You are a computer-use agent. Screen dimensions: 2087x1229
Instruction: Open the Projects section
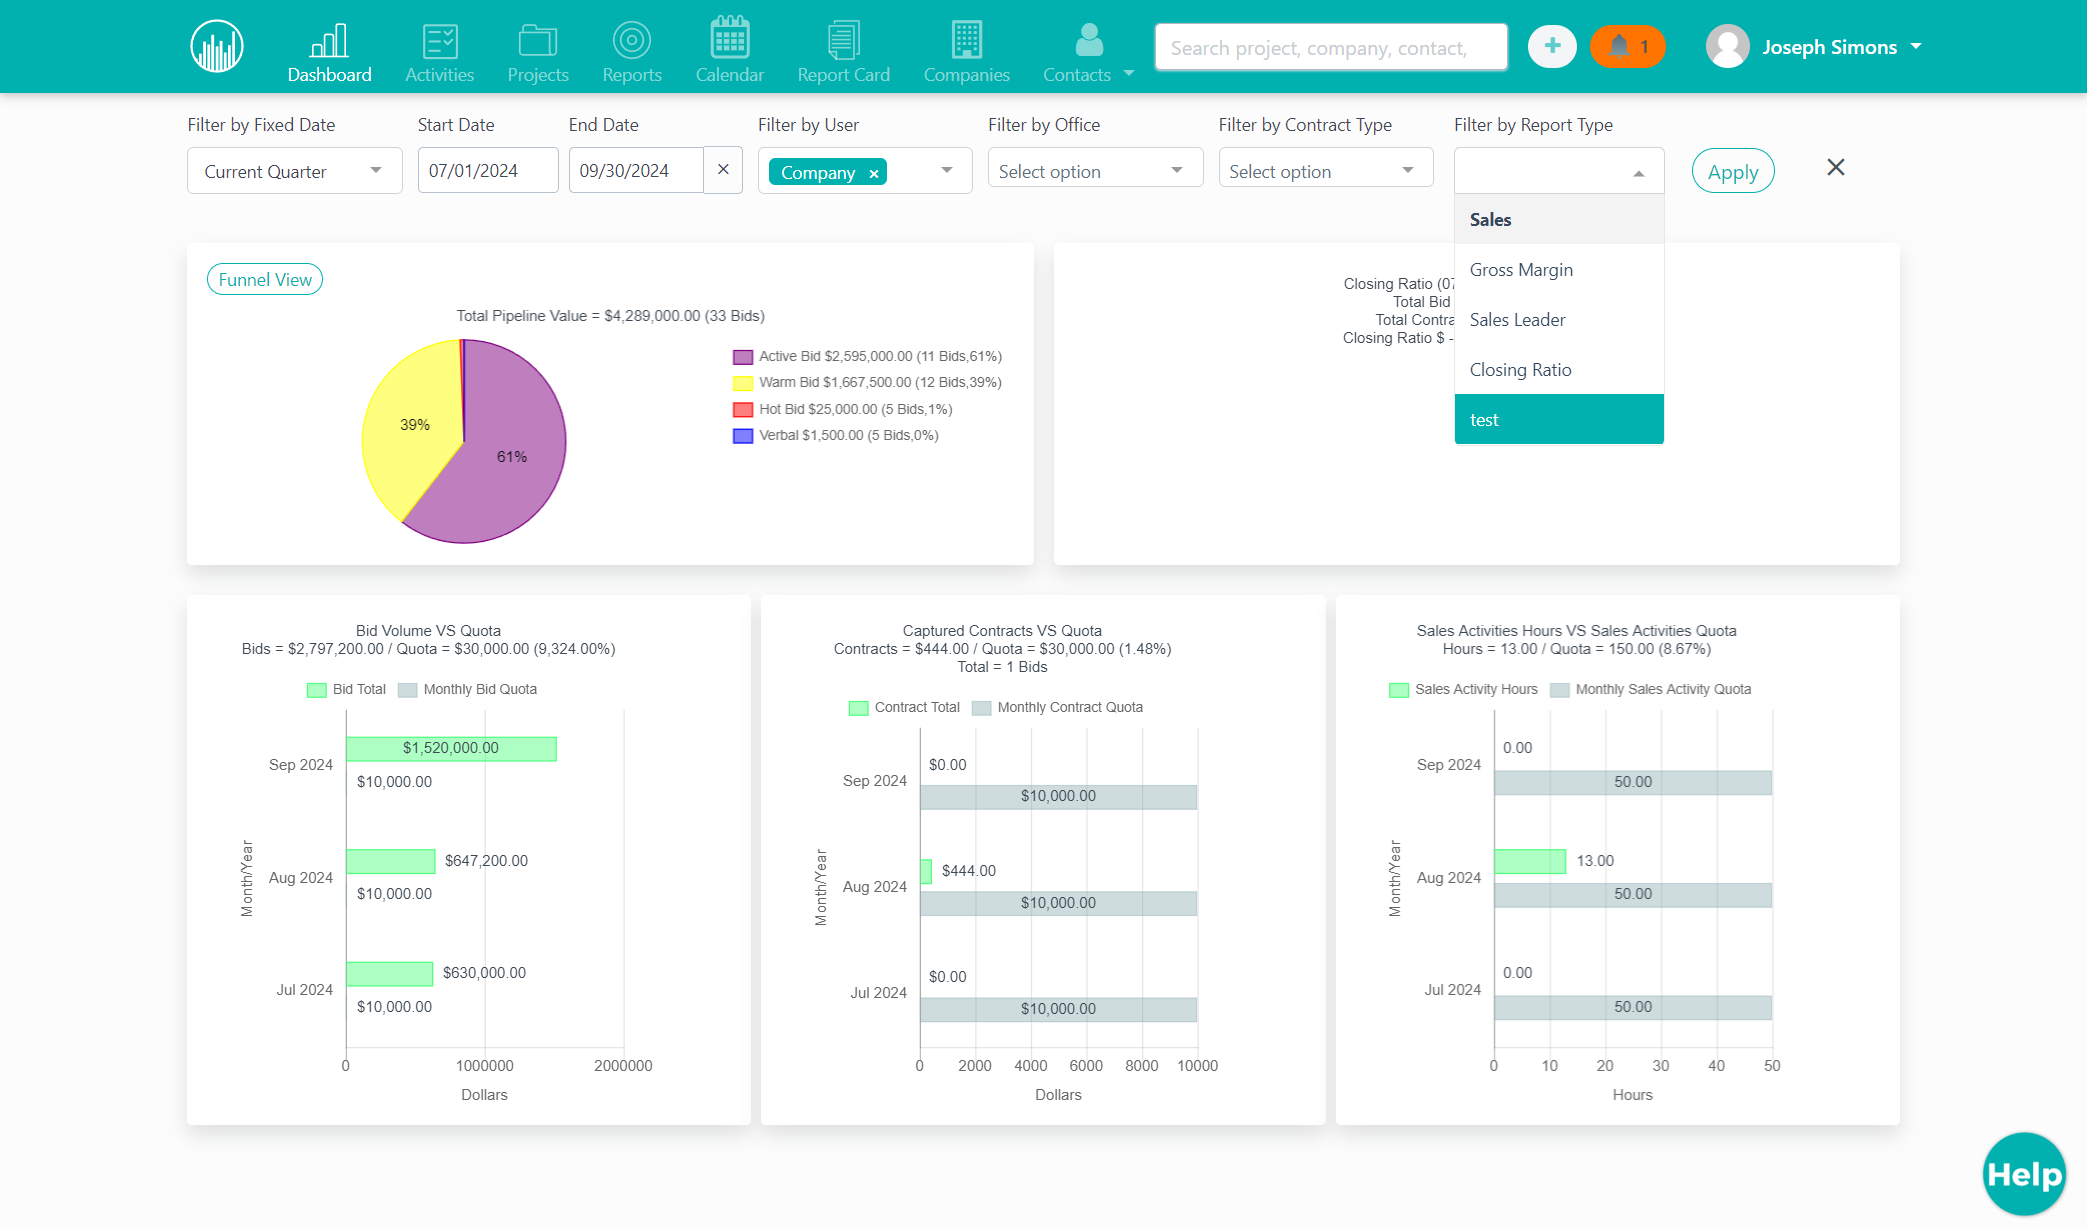(x=538, y=53)
